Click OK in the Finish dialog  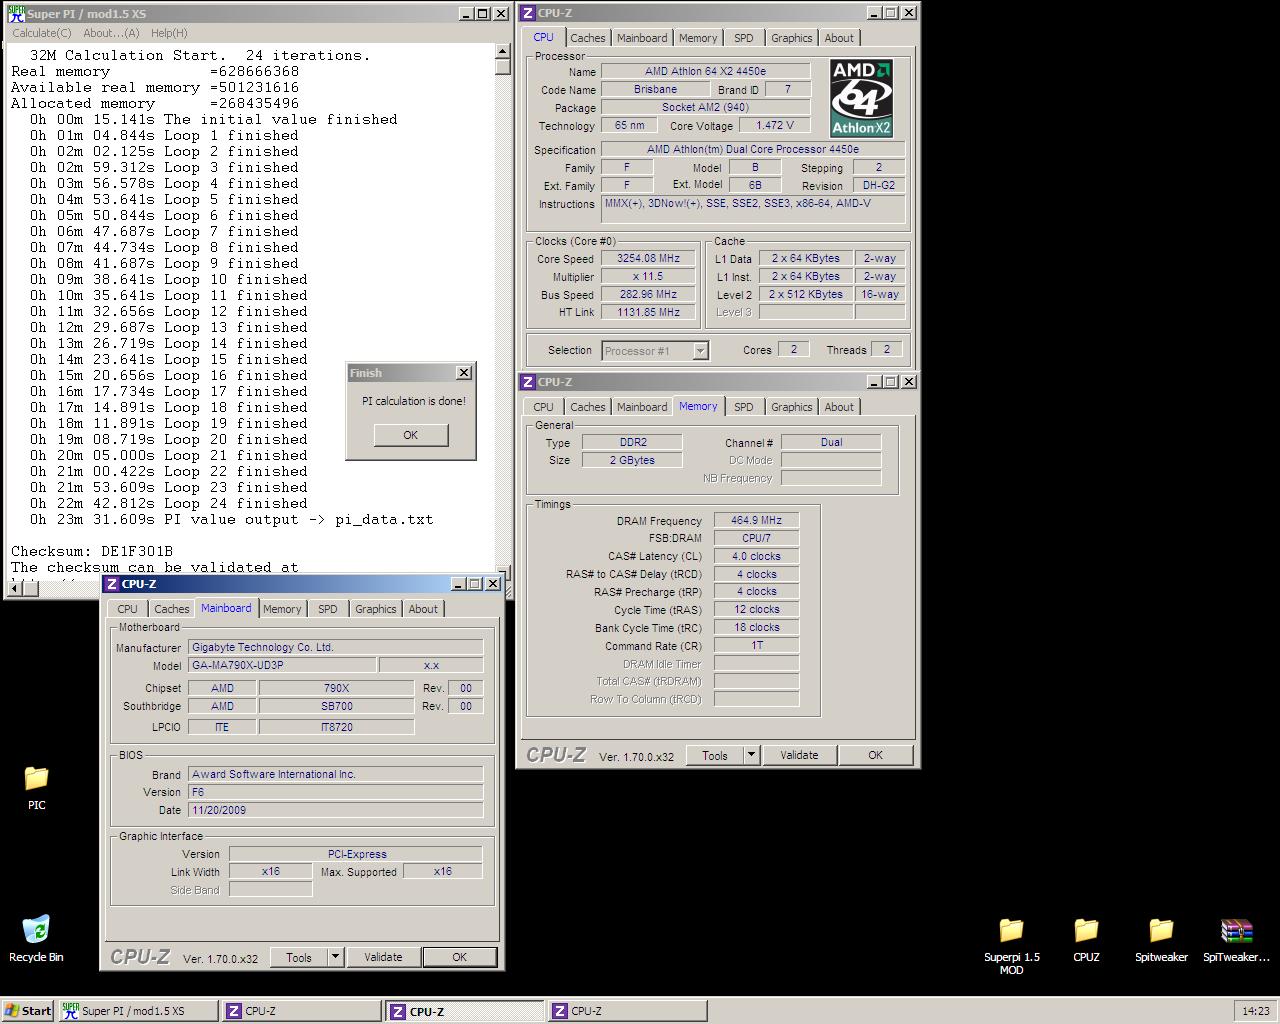pos(411,435)
